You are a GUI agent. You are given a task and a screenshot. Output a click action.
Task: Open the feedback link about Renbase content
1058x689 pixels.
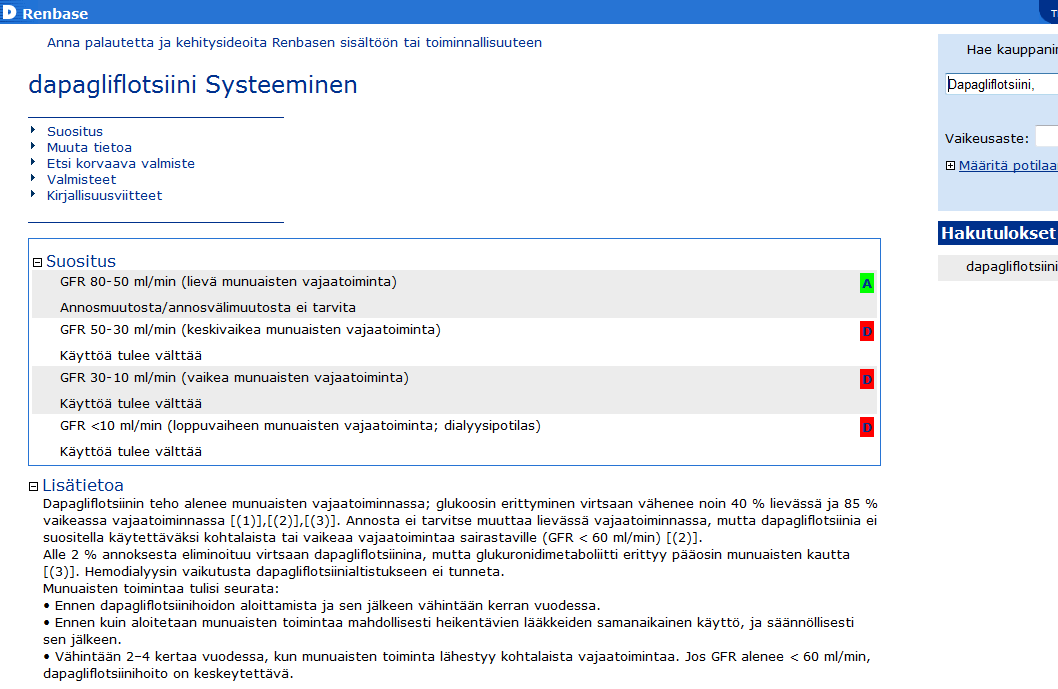(x=294, y=43)
